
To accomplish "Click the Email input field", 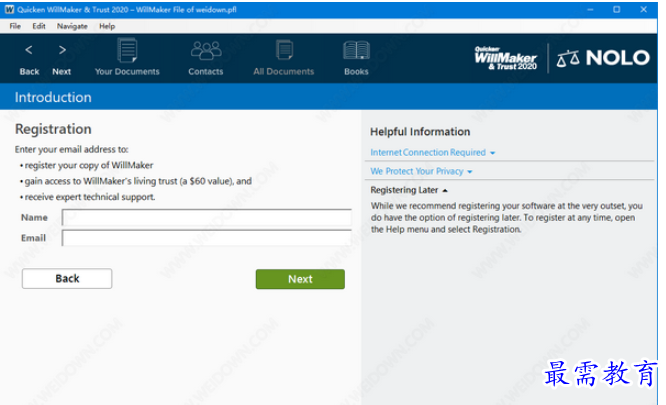I will tap(206, 238).
